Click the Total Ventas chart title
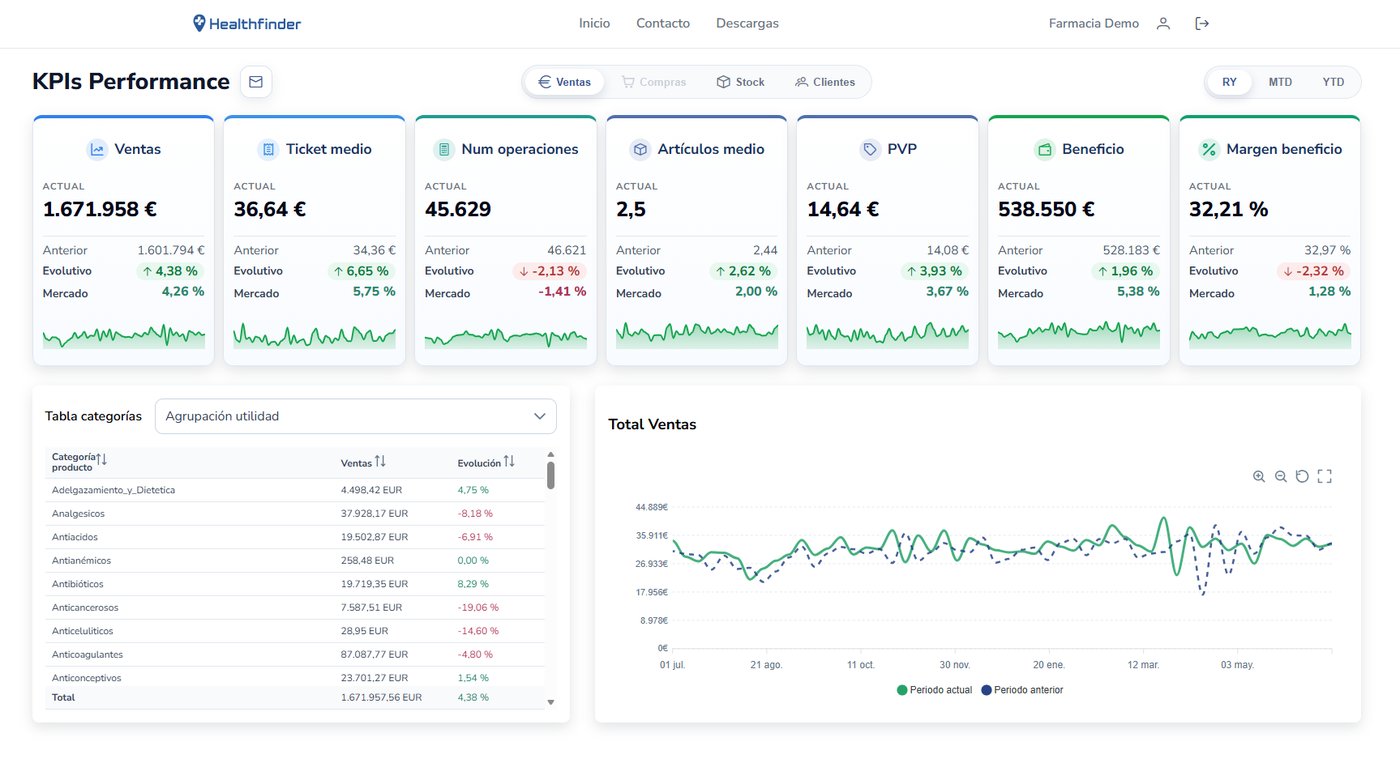Screen dimensions: 1400x763 click(x=652, y=425)
